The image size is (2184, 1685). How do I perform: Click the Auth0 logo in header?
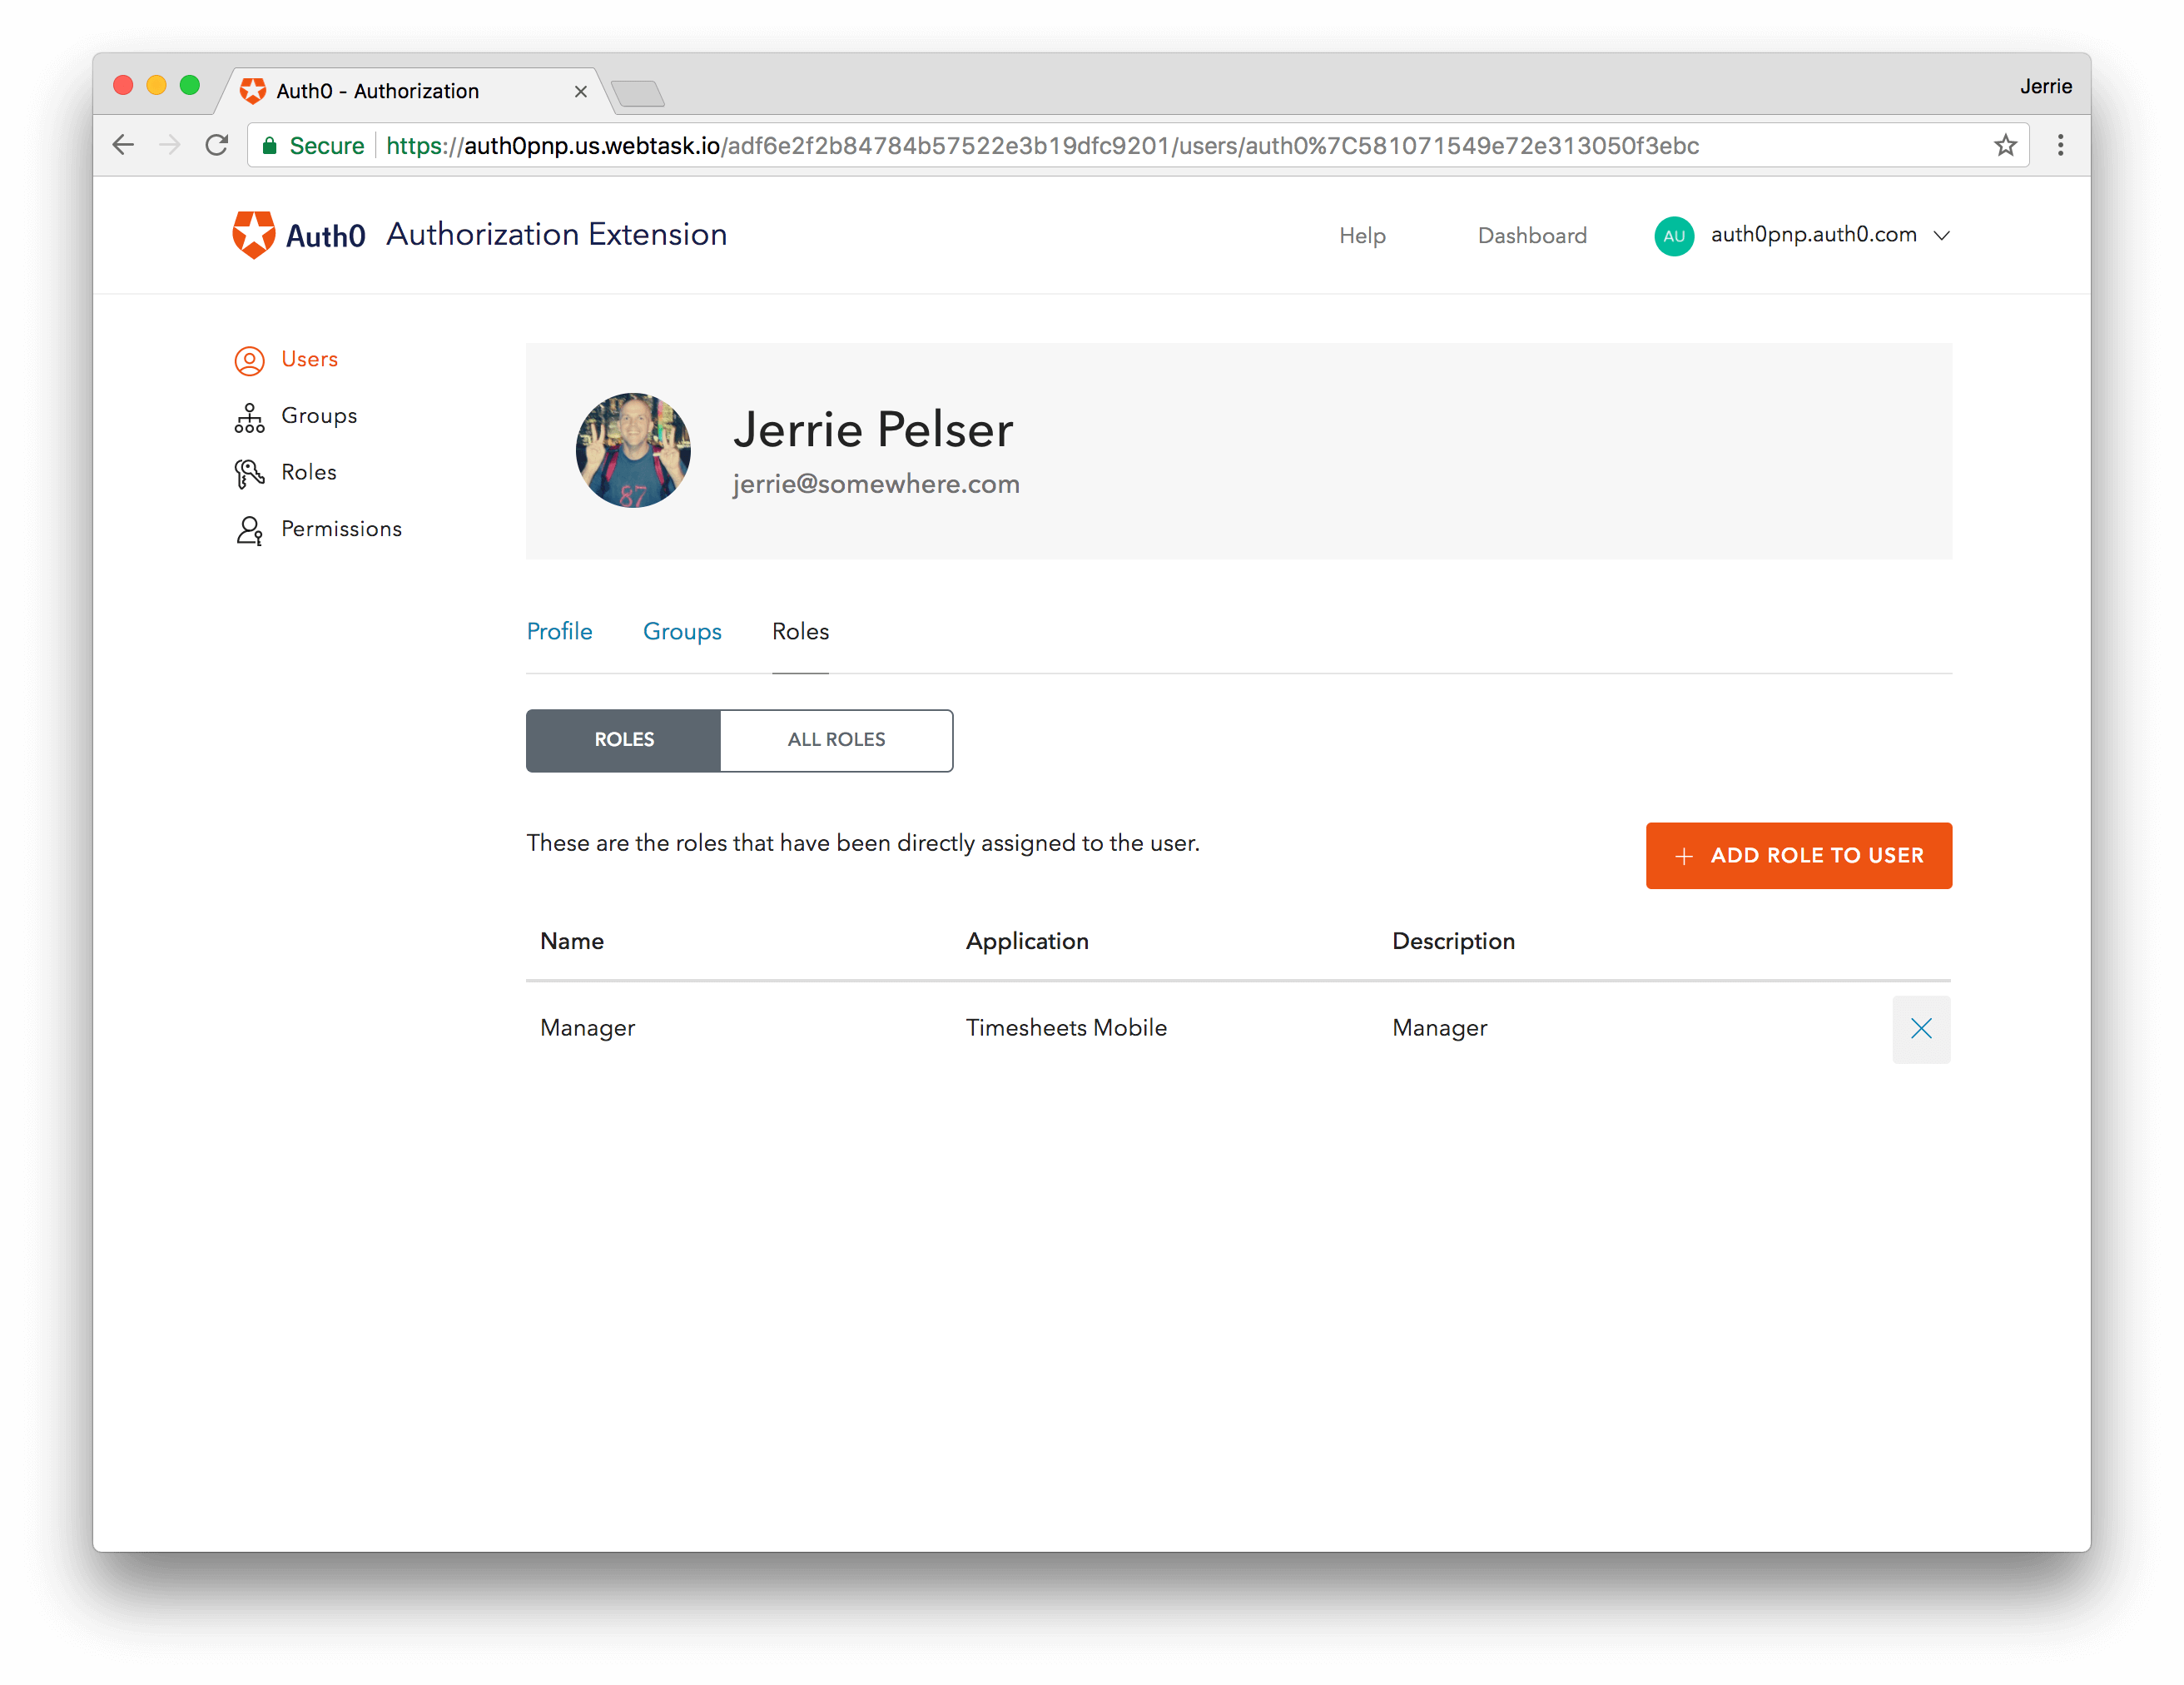tap(255, 232)
